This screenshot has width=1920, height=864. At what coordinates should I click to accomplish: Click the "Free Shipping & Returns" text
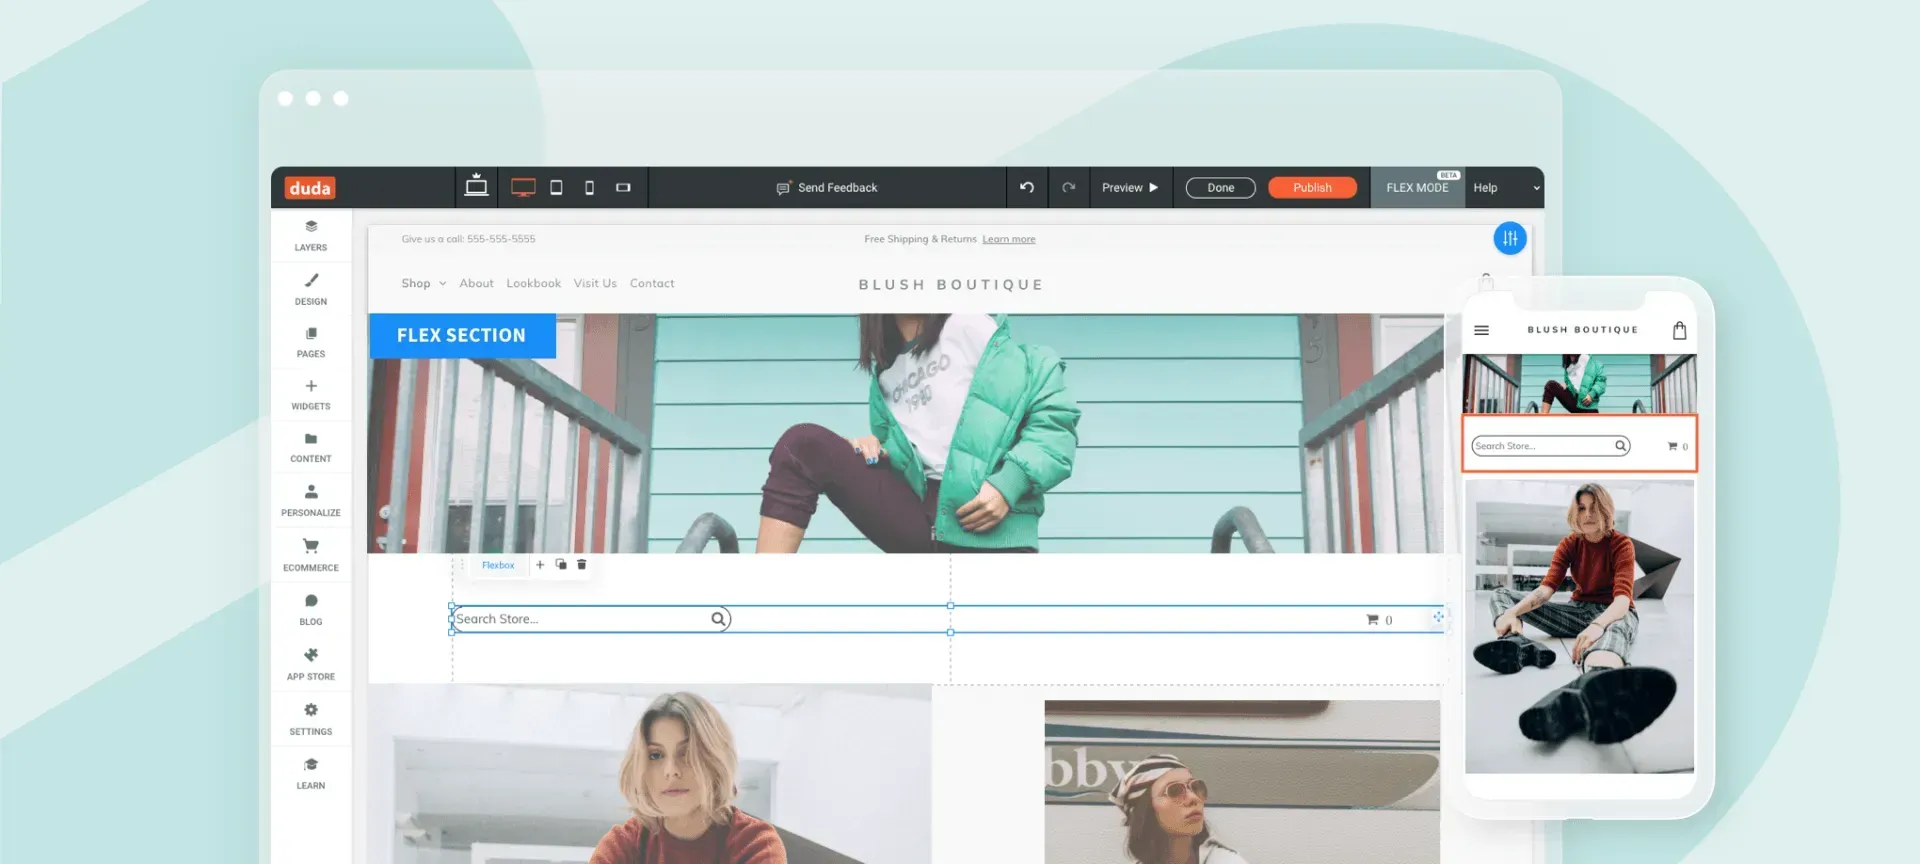tap(920, 239)
